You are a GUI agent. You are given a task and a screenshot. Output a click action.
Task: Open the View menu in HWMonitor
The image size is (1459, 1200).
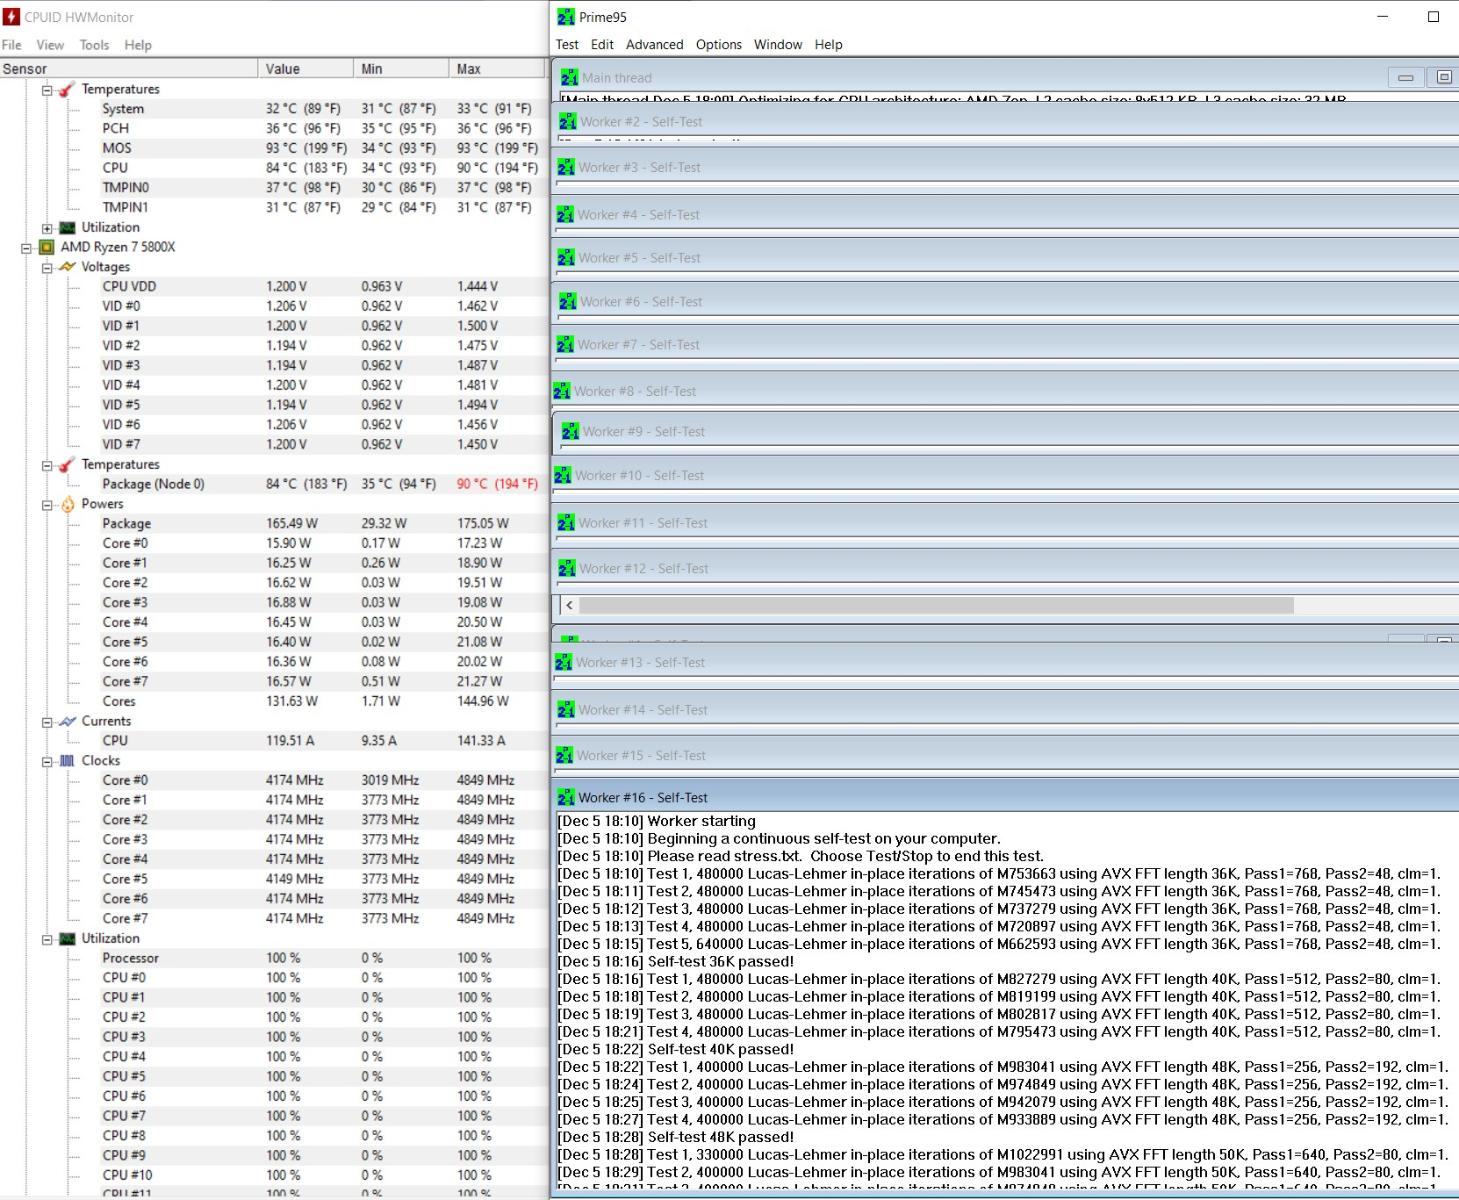[x=50, y=45]
